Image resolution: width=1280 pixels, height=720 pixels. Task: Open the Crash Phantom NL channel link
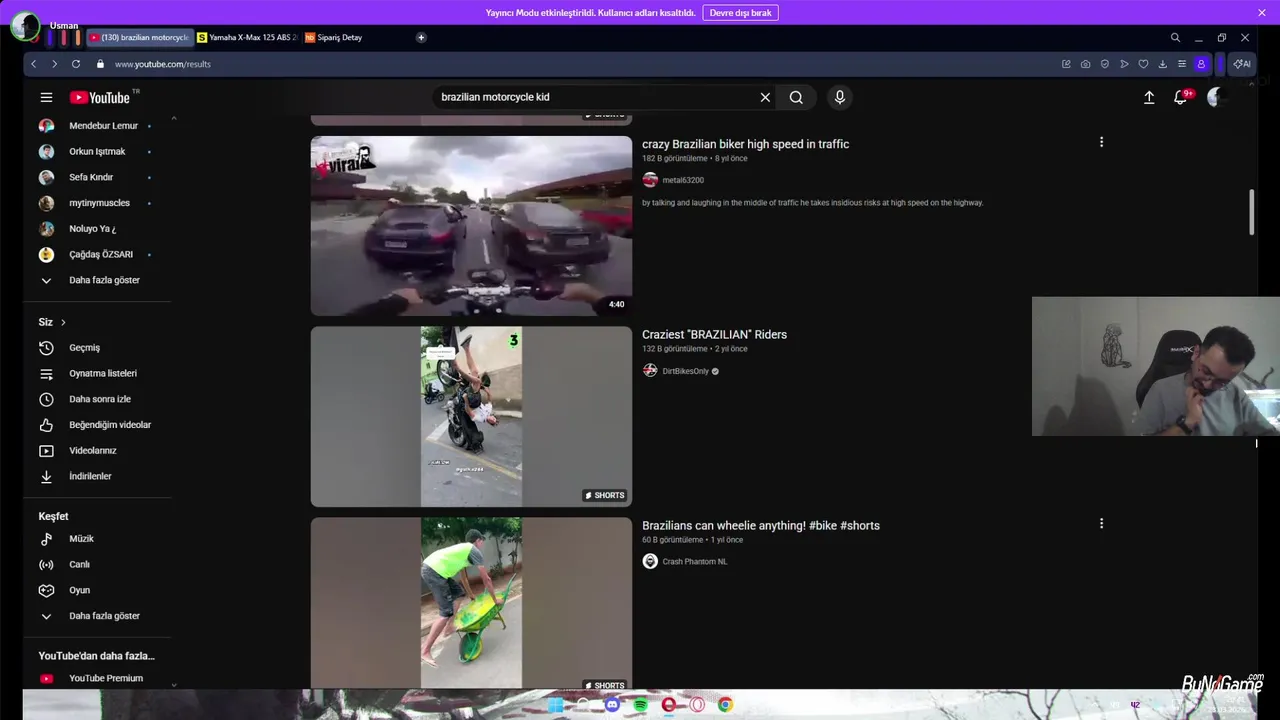(x=694, y=561)
